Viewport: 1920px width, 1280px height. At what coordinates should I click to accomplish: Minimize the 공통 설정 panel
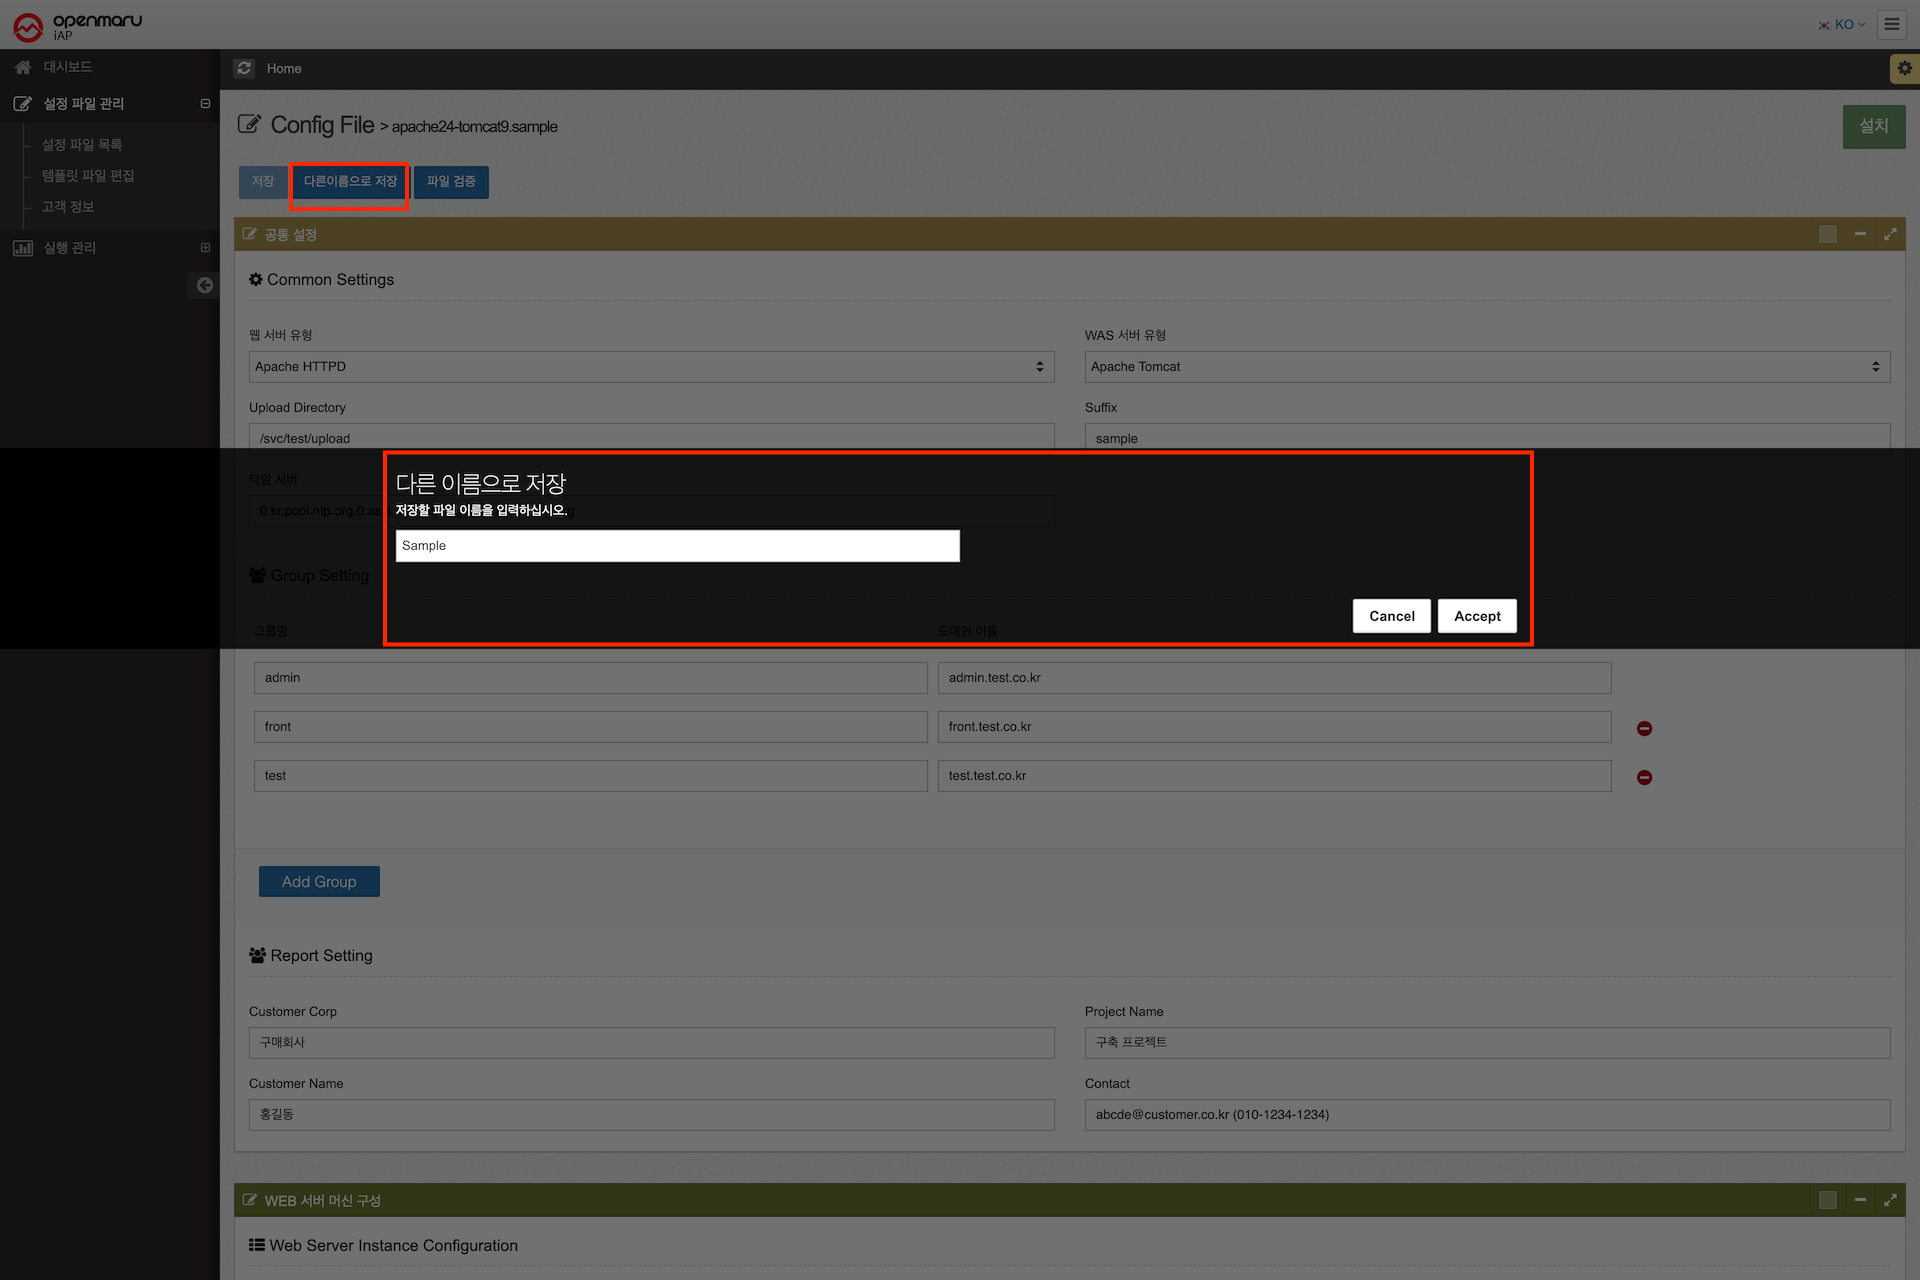pyautogui.click(x=1860, y=234)
